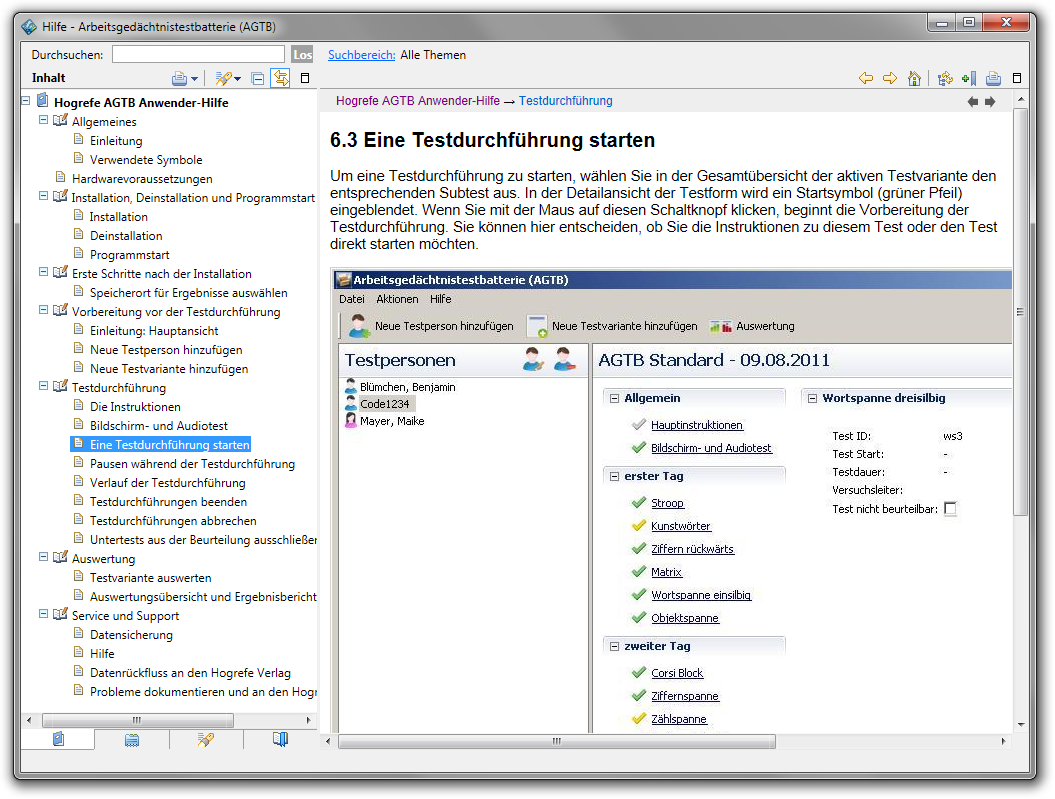Open the help Home page icon
Image resolution: width=1055 pixels, height=799 pixels.
914,78
